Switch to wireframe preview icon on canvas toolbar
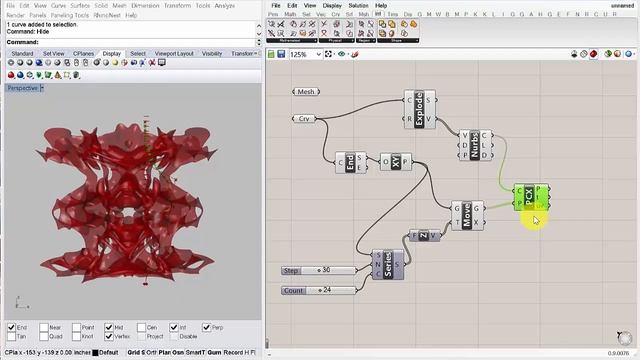Viewport: 640px width, 360px height. [x=584, y=54]
